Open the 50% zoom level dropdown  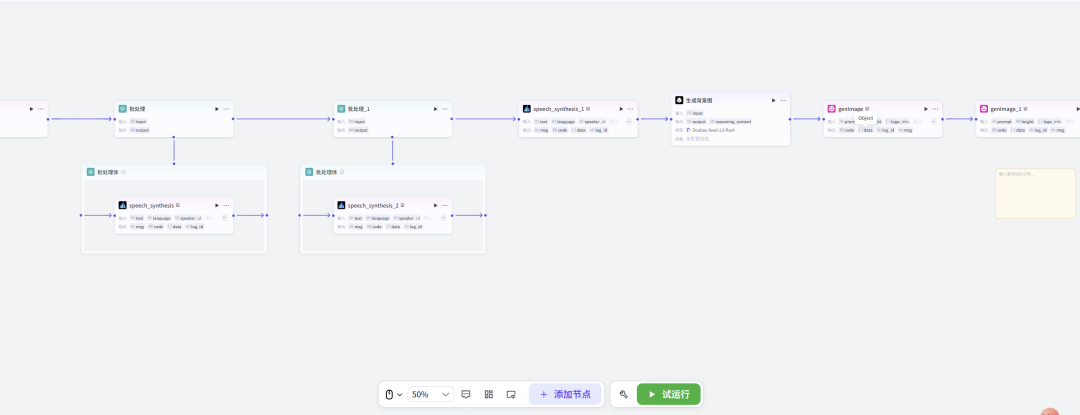[430, 394]
